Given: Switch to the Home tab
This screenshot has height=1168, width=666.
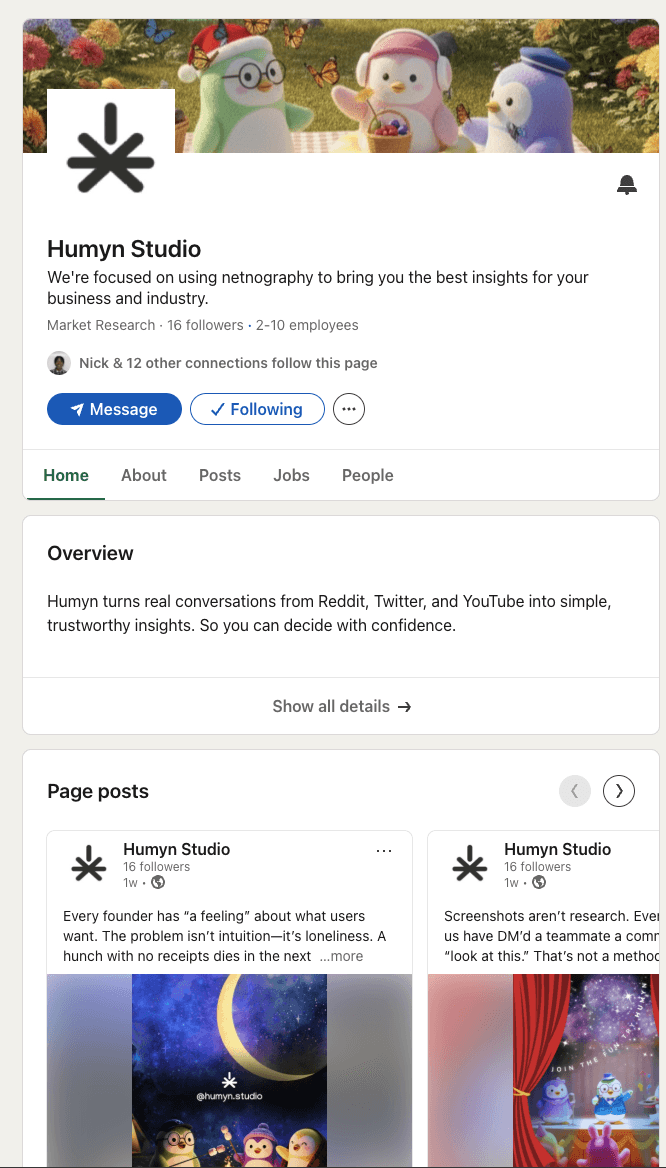Looking at the screenshot, I should [x=66, y=475].
